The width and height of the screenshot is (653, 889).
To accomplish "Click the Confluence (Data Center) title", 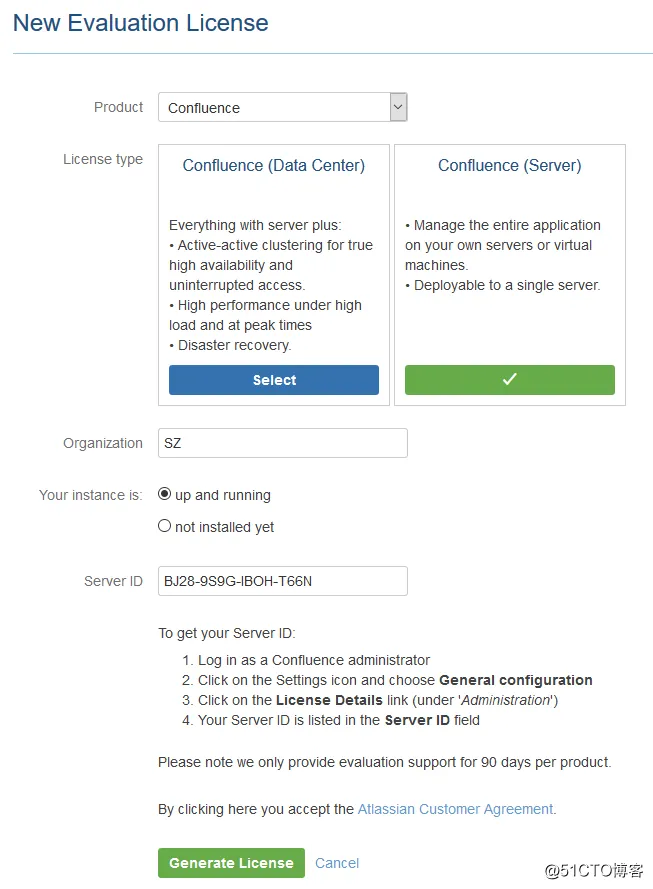I will [x=274, y=166].
